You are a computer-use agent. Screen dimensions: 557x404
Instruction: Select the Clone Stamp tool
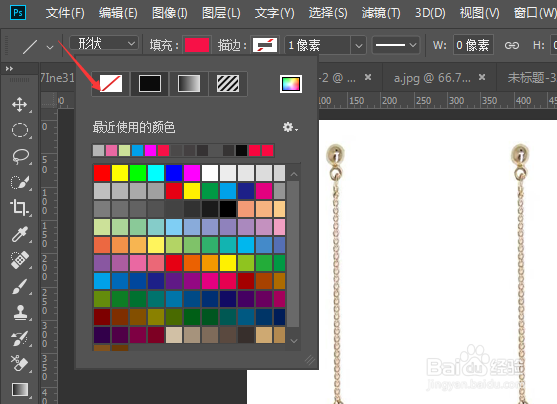tap(20, 312)
